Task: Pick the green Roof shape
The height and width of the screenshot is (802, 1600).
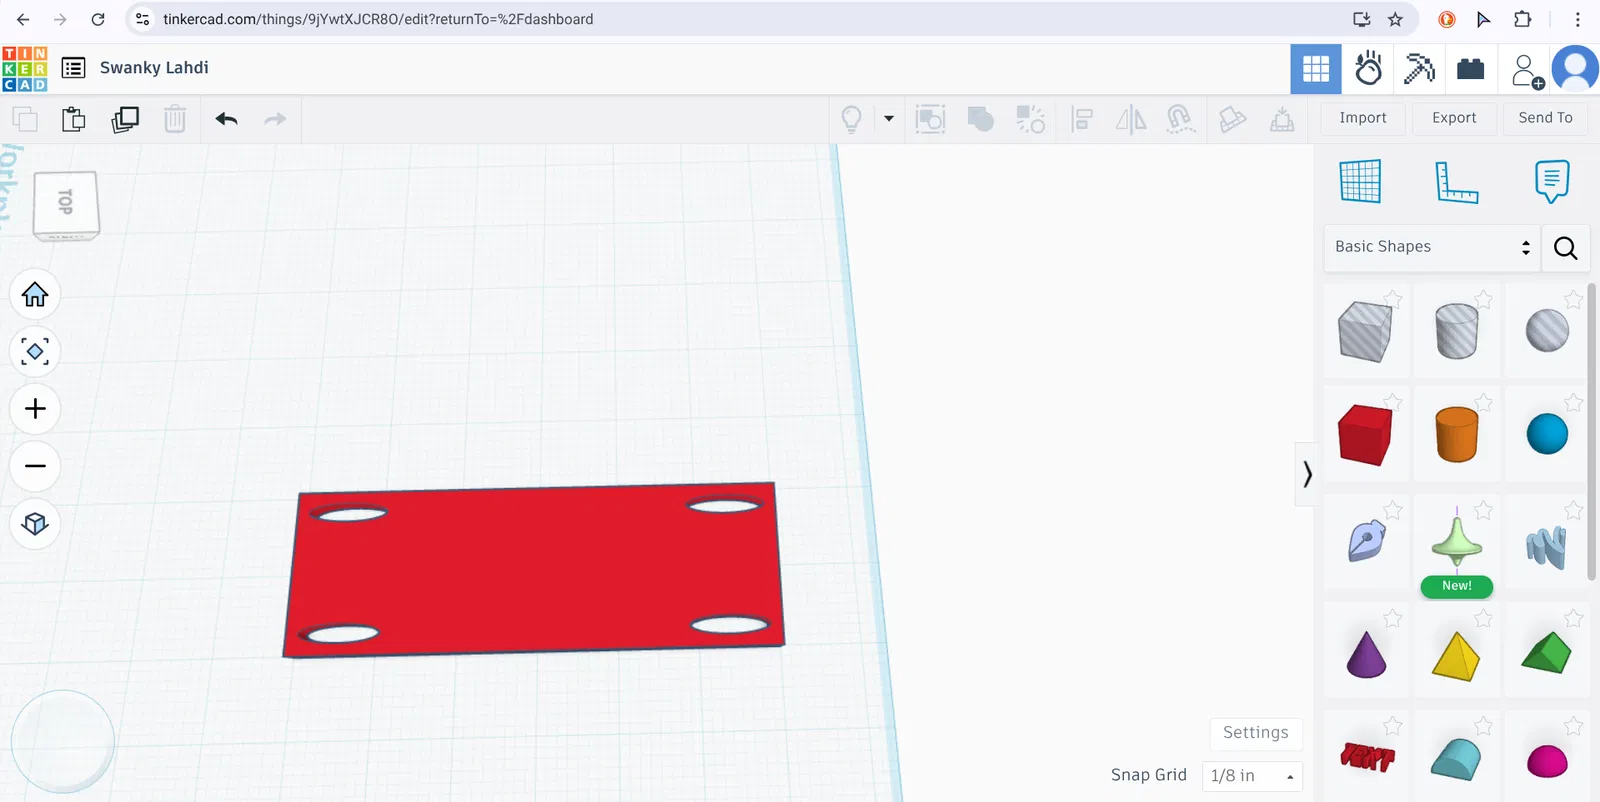Action: point(1547,653)
